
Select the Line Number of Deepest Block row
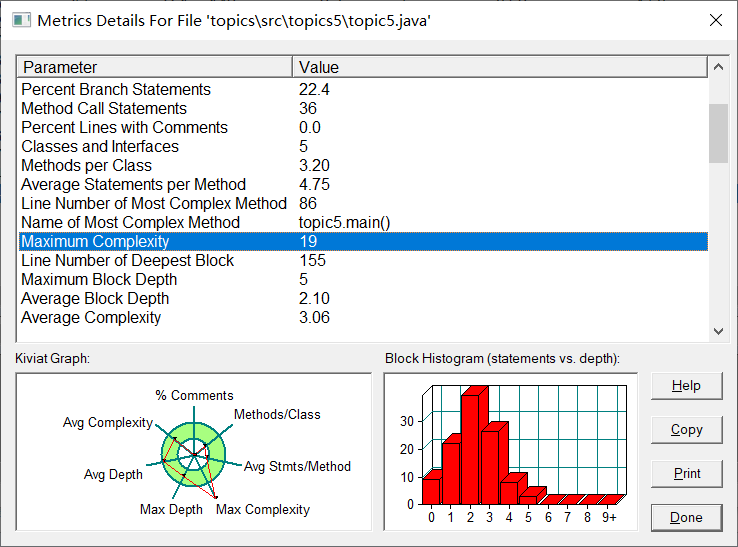[362, 260]
